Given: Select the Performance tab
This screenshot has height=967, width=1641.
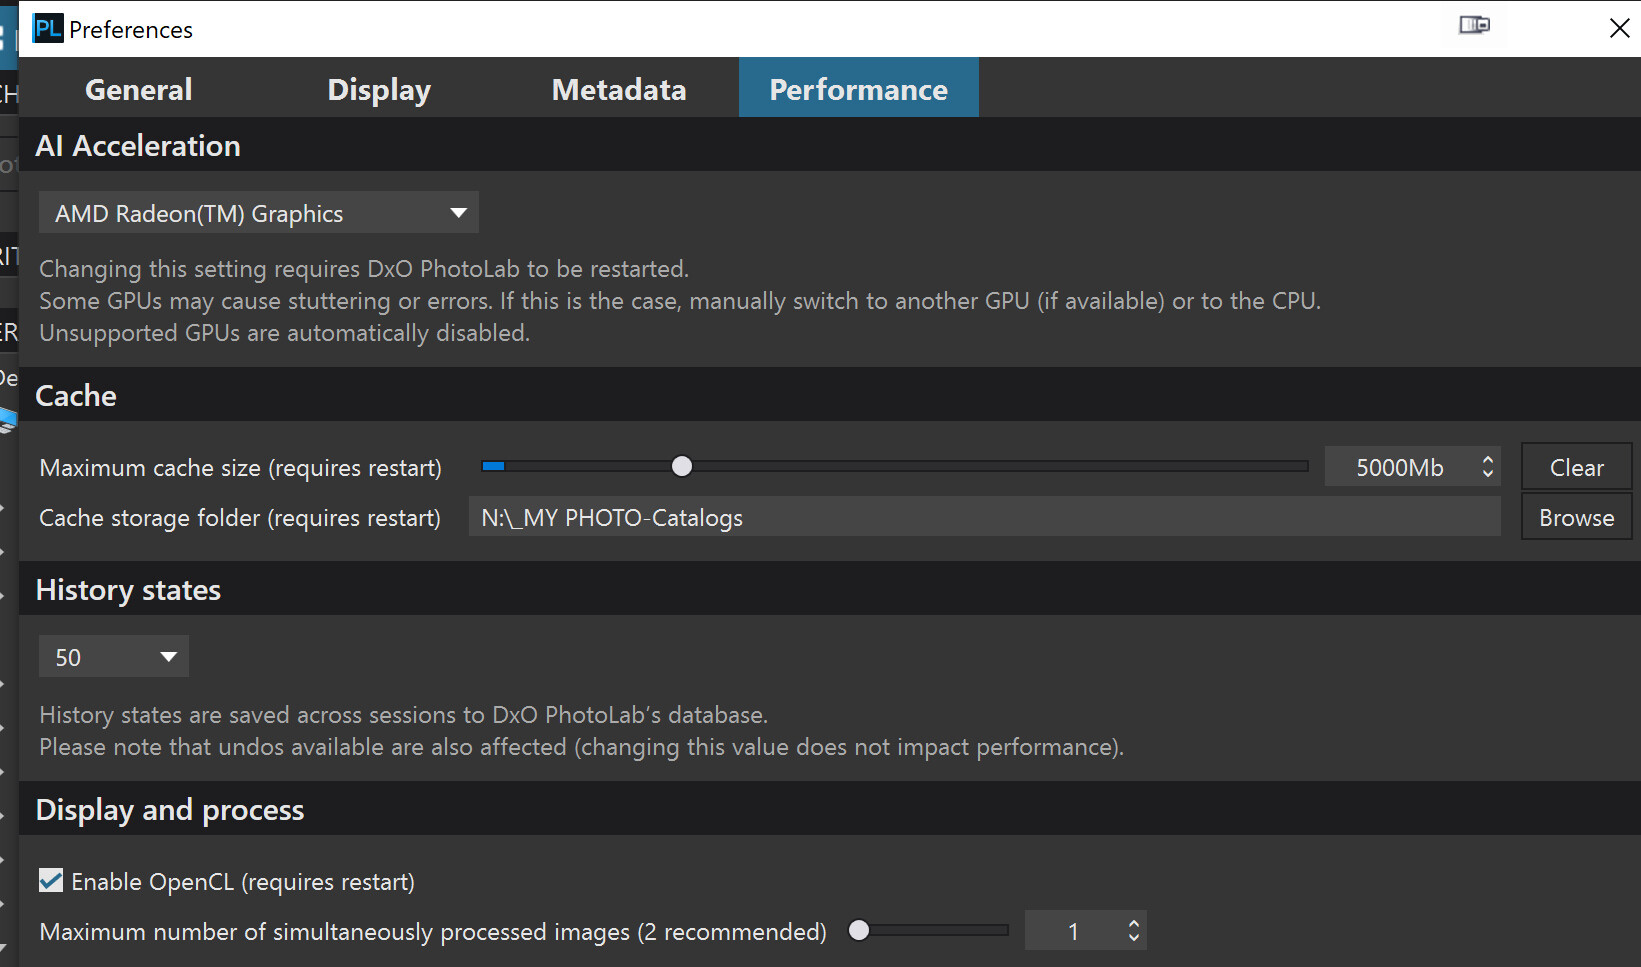Looking at the screenshot, I should click(x=858, y=89).
